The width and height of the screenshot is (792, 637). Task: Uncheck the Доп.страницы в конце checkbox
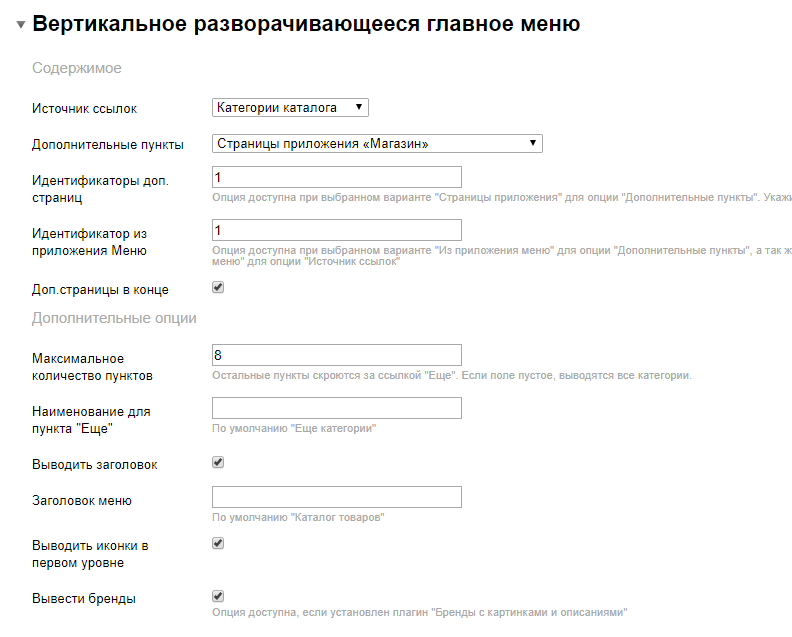[218, 288]
